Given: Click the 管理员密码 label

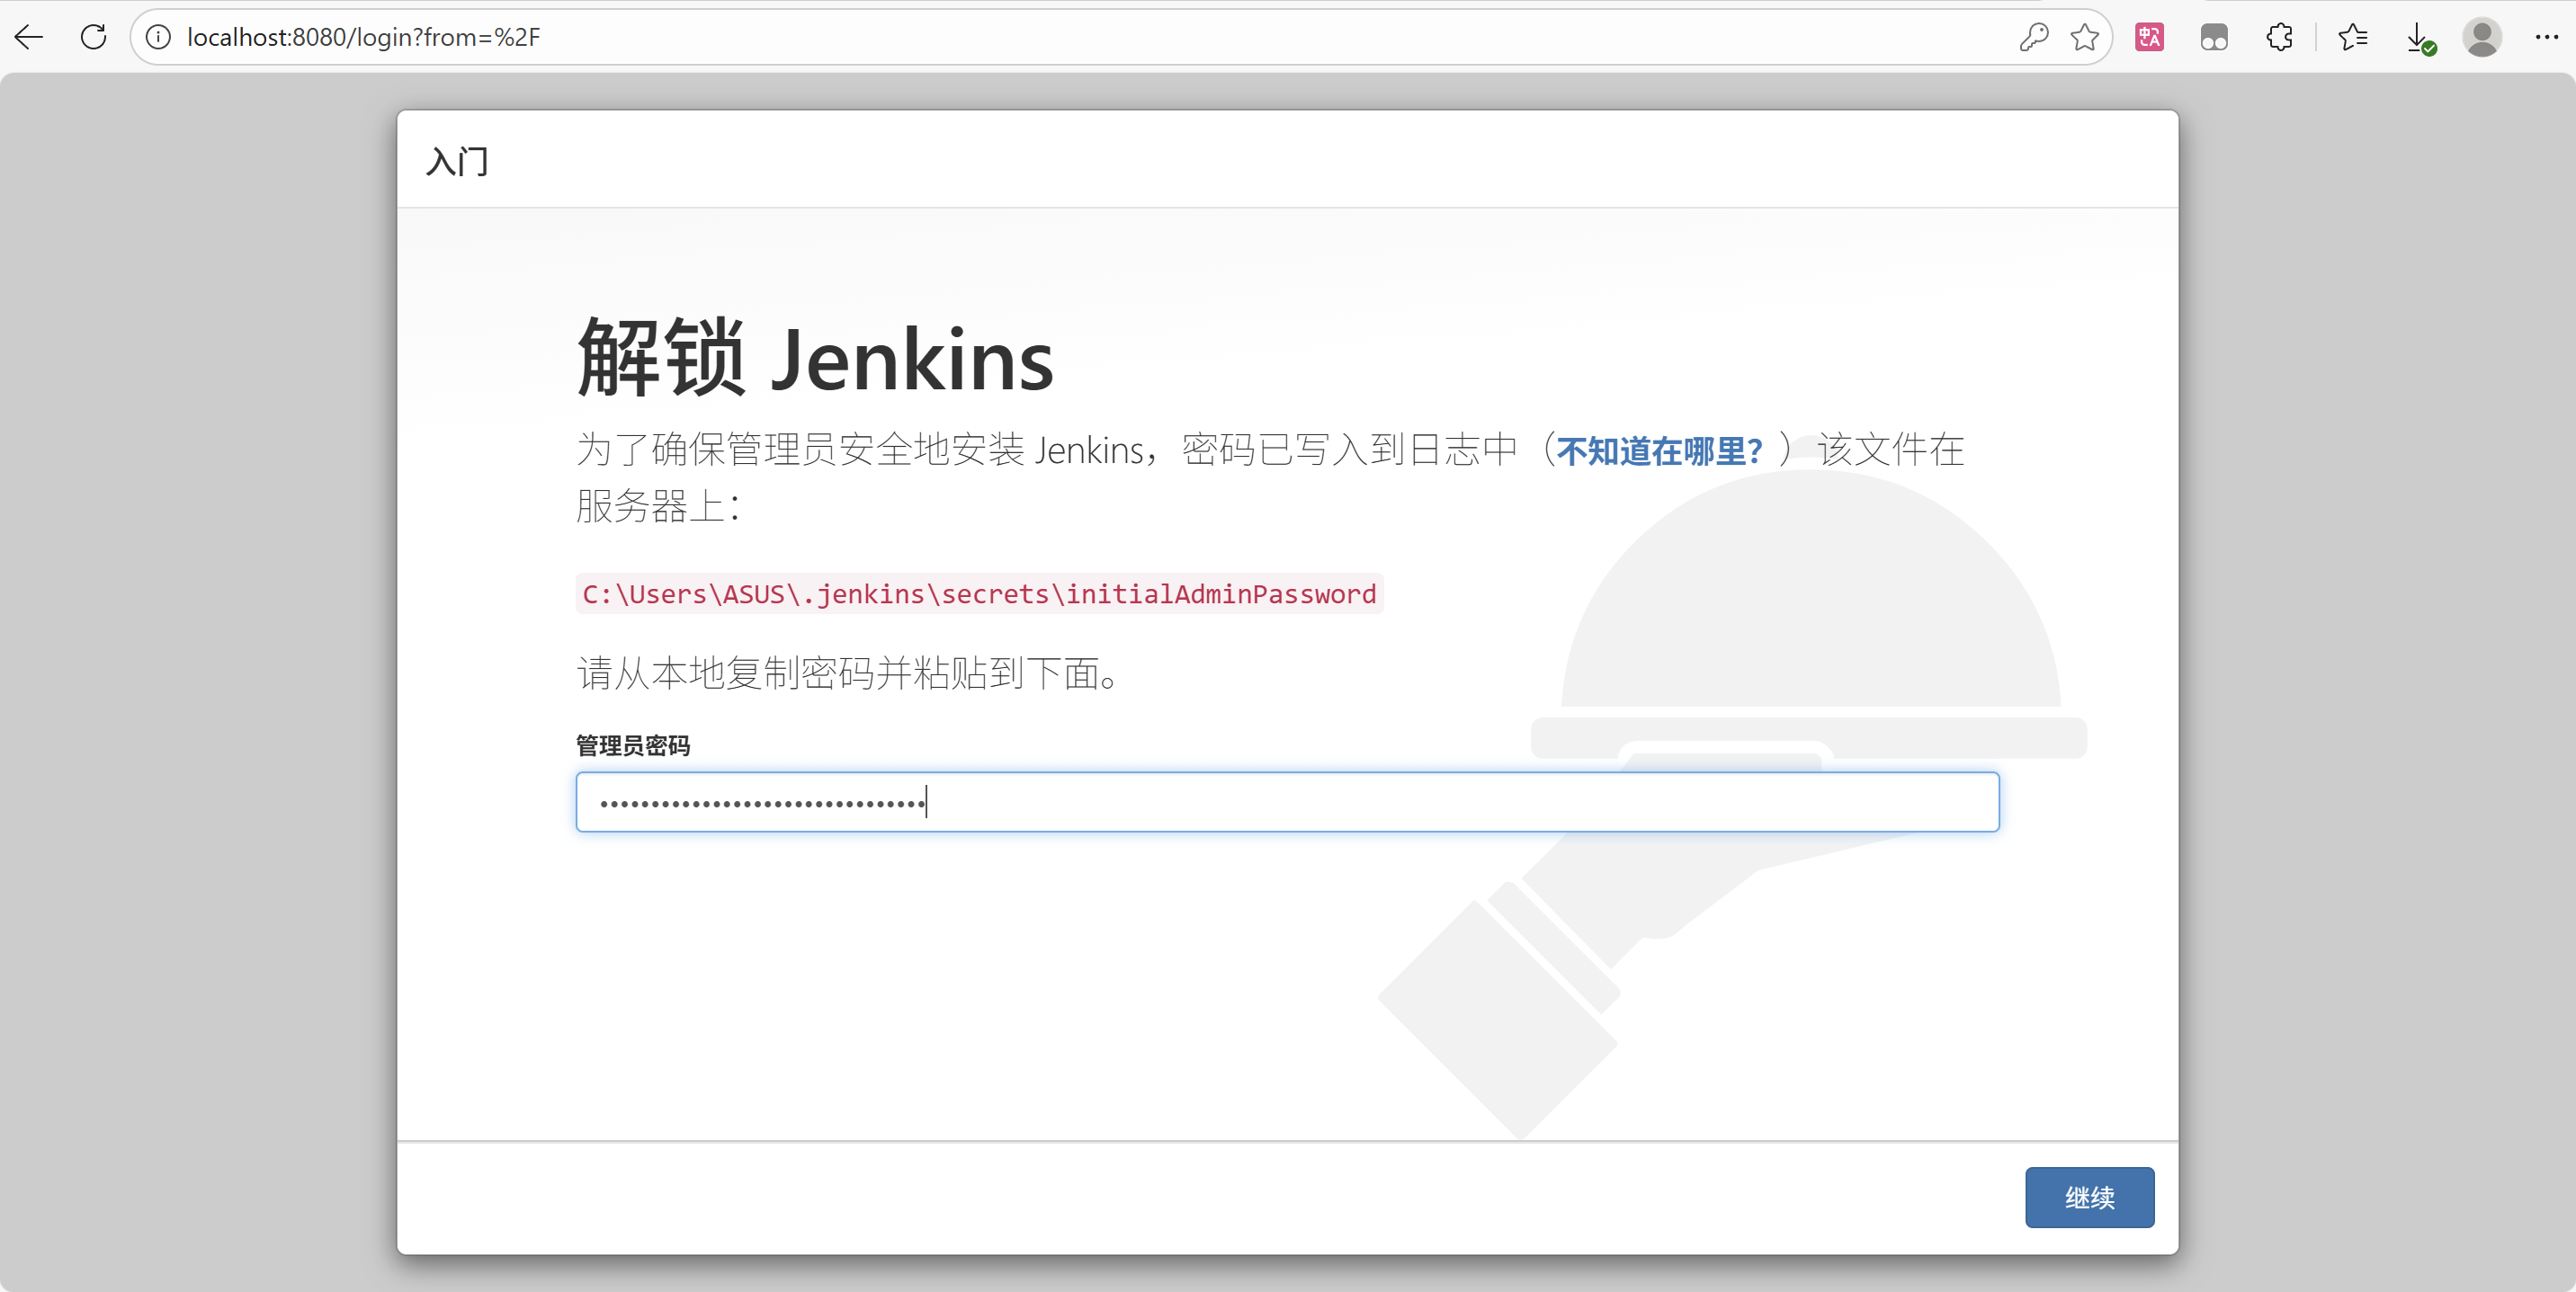Looking at the screenshot, I should click(633, 745).
